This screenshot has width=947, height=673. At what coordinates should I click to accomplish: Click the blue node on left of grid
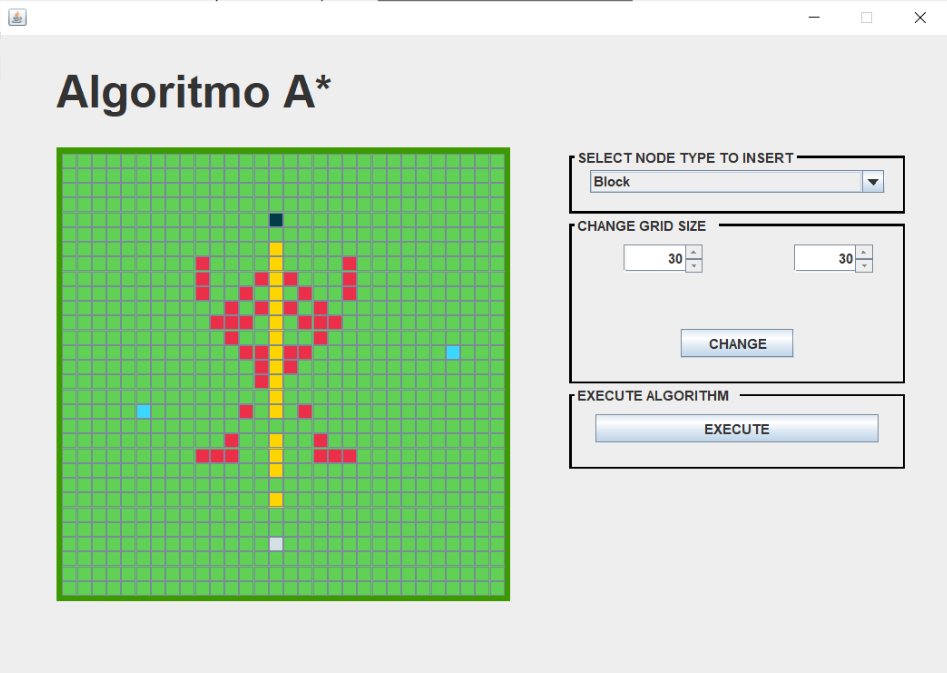tap(143, 411)
